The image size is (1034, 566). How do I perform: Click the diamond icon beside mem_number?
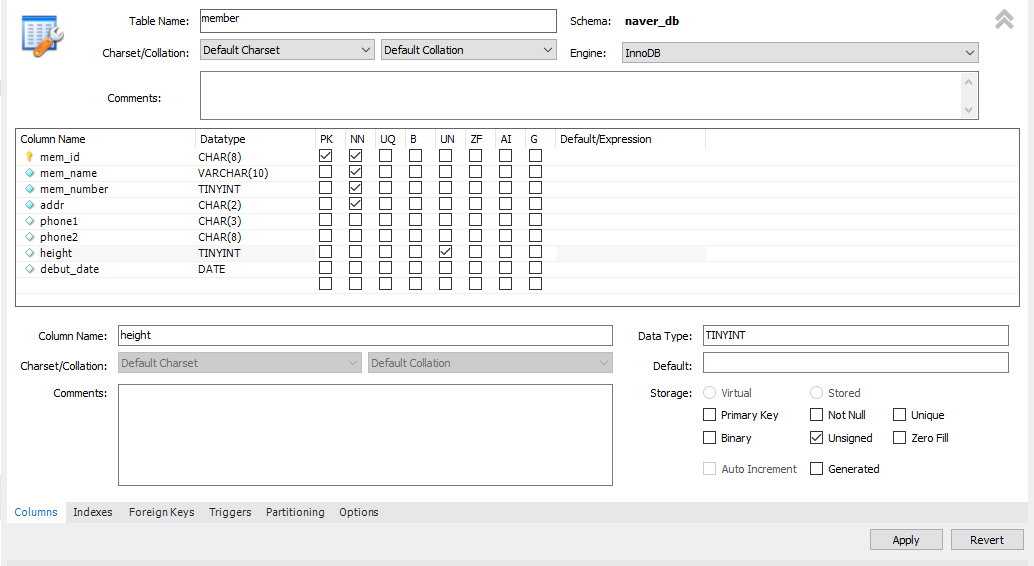[29, 189]
